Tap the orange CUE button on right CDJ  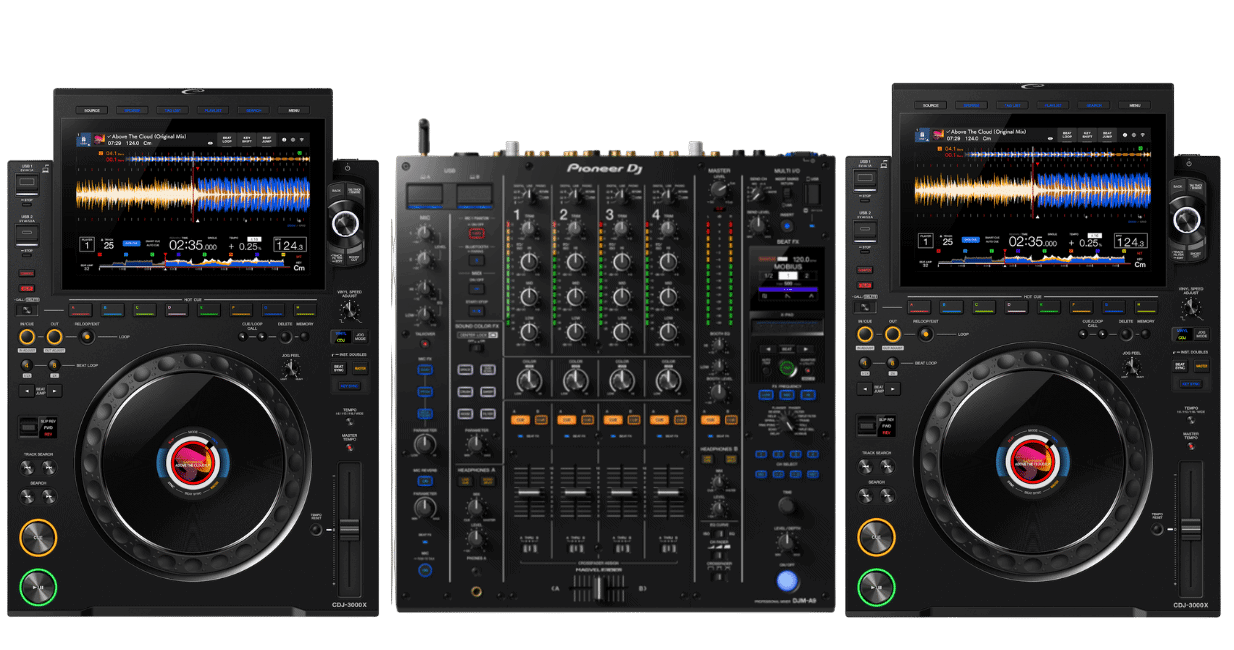coord(875,538)
